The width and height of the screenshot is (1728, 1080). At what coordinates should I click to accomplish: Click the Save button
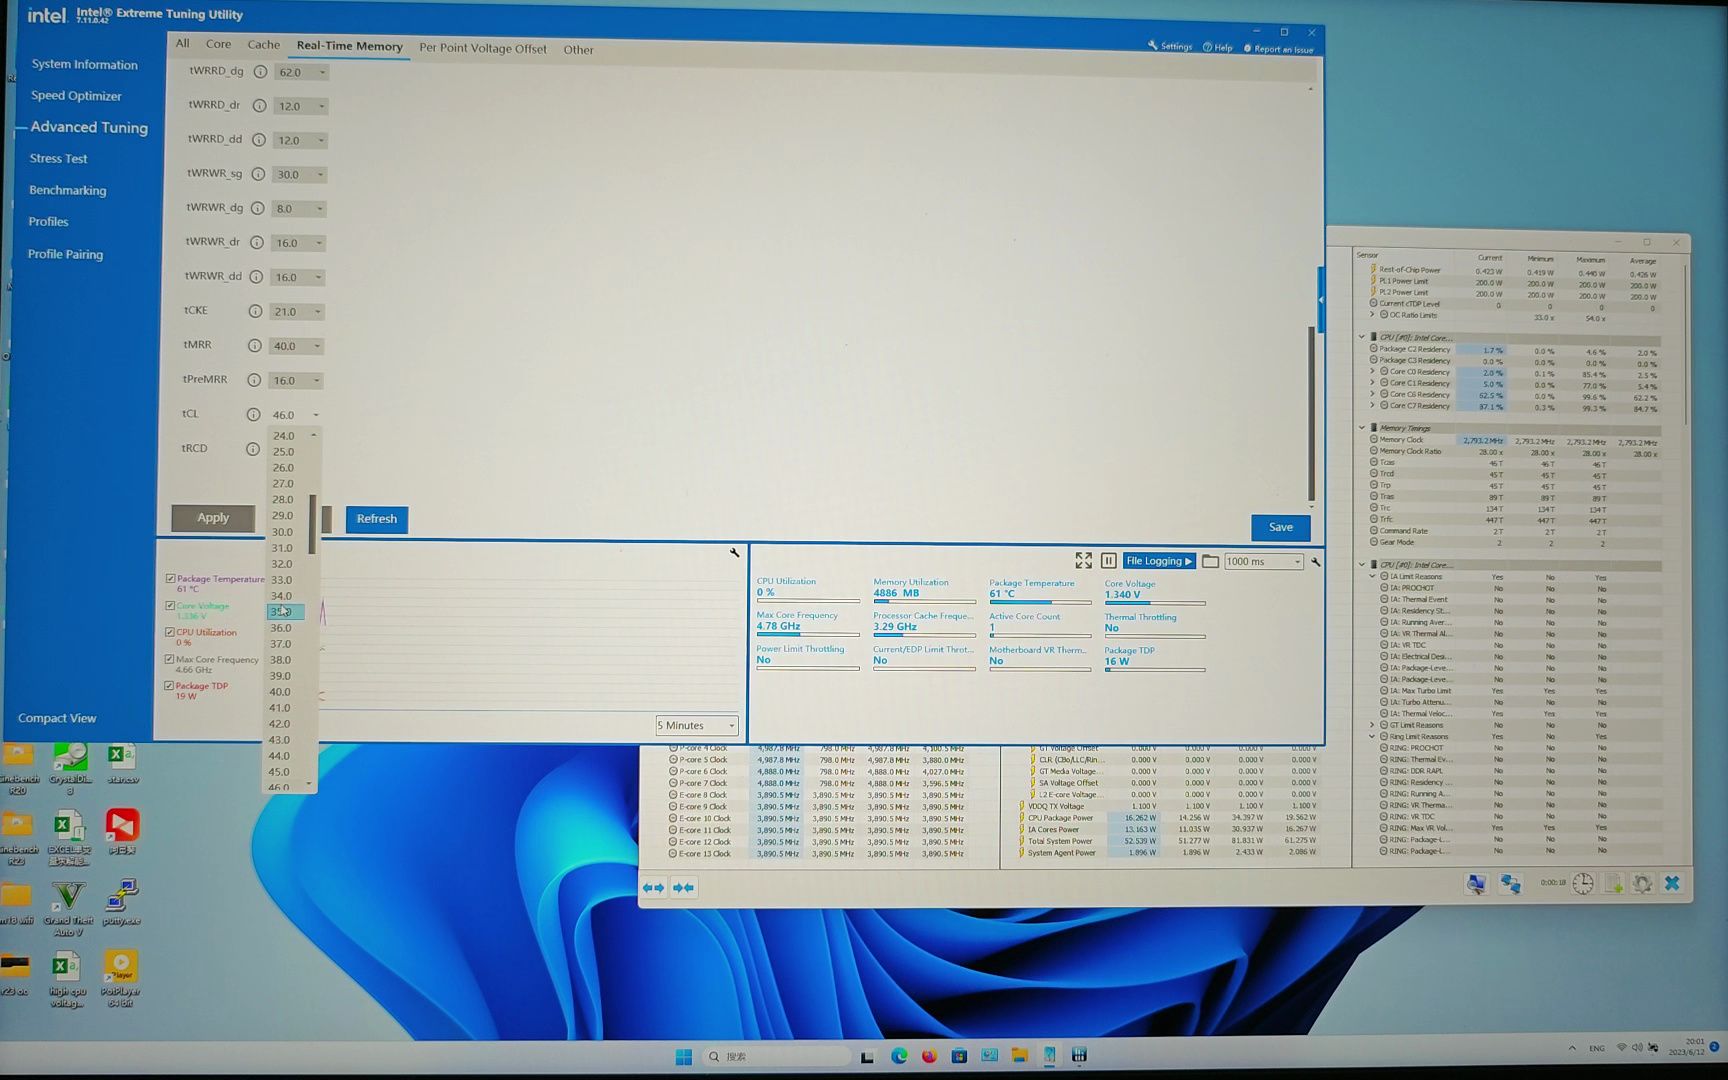click(x=1280, y=527)
